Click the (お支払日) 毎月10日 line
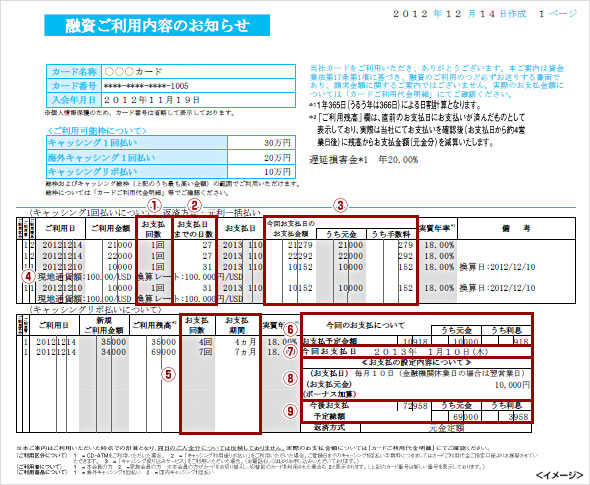 417,374
